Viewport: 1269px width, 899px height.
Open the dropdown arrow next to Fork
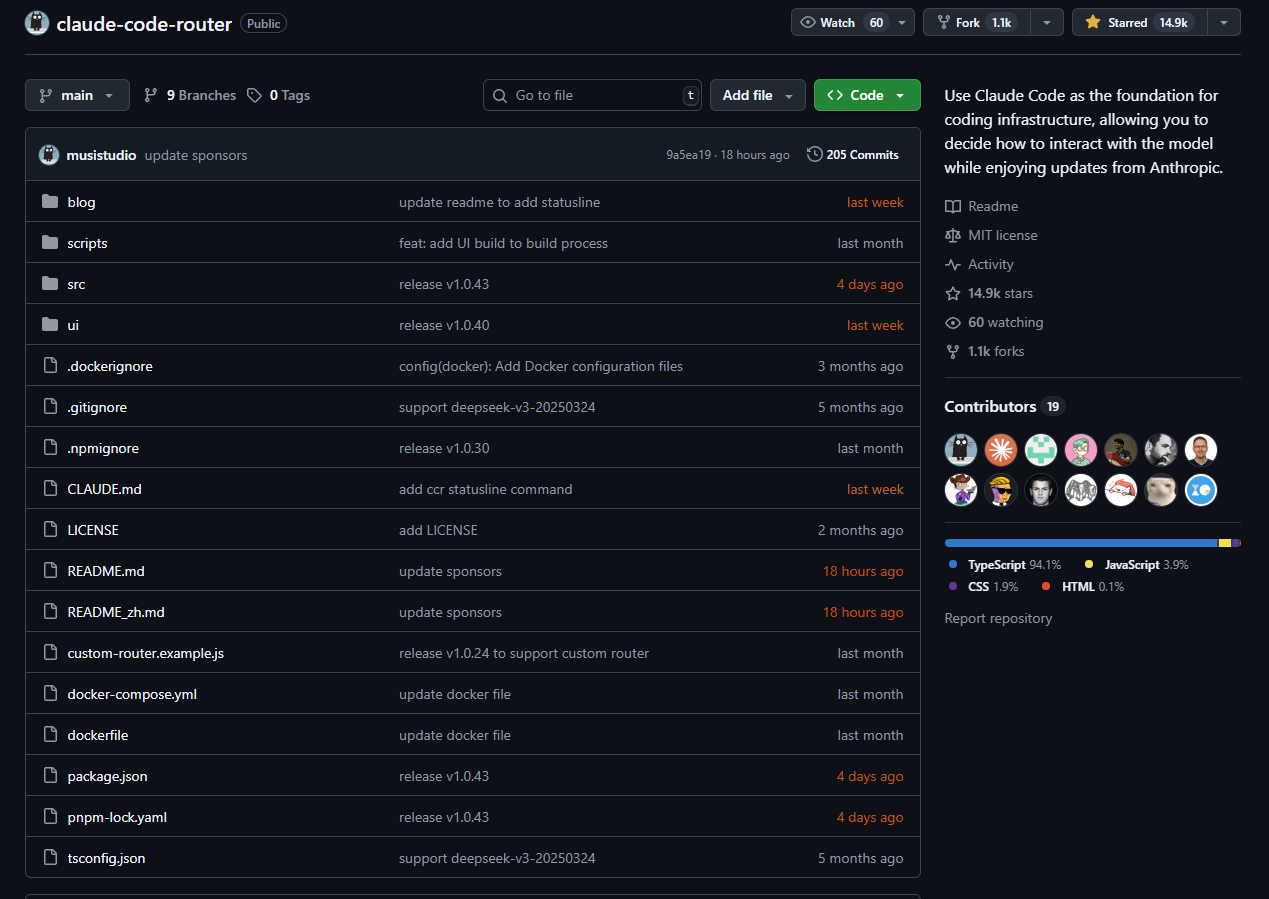[x=1047, y=22]
